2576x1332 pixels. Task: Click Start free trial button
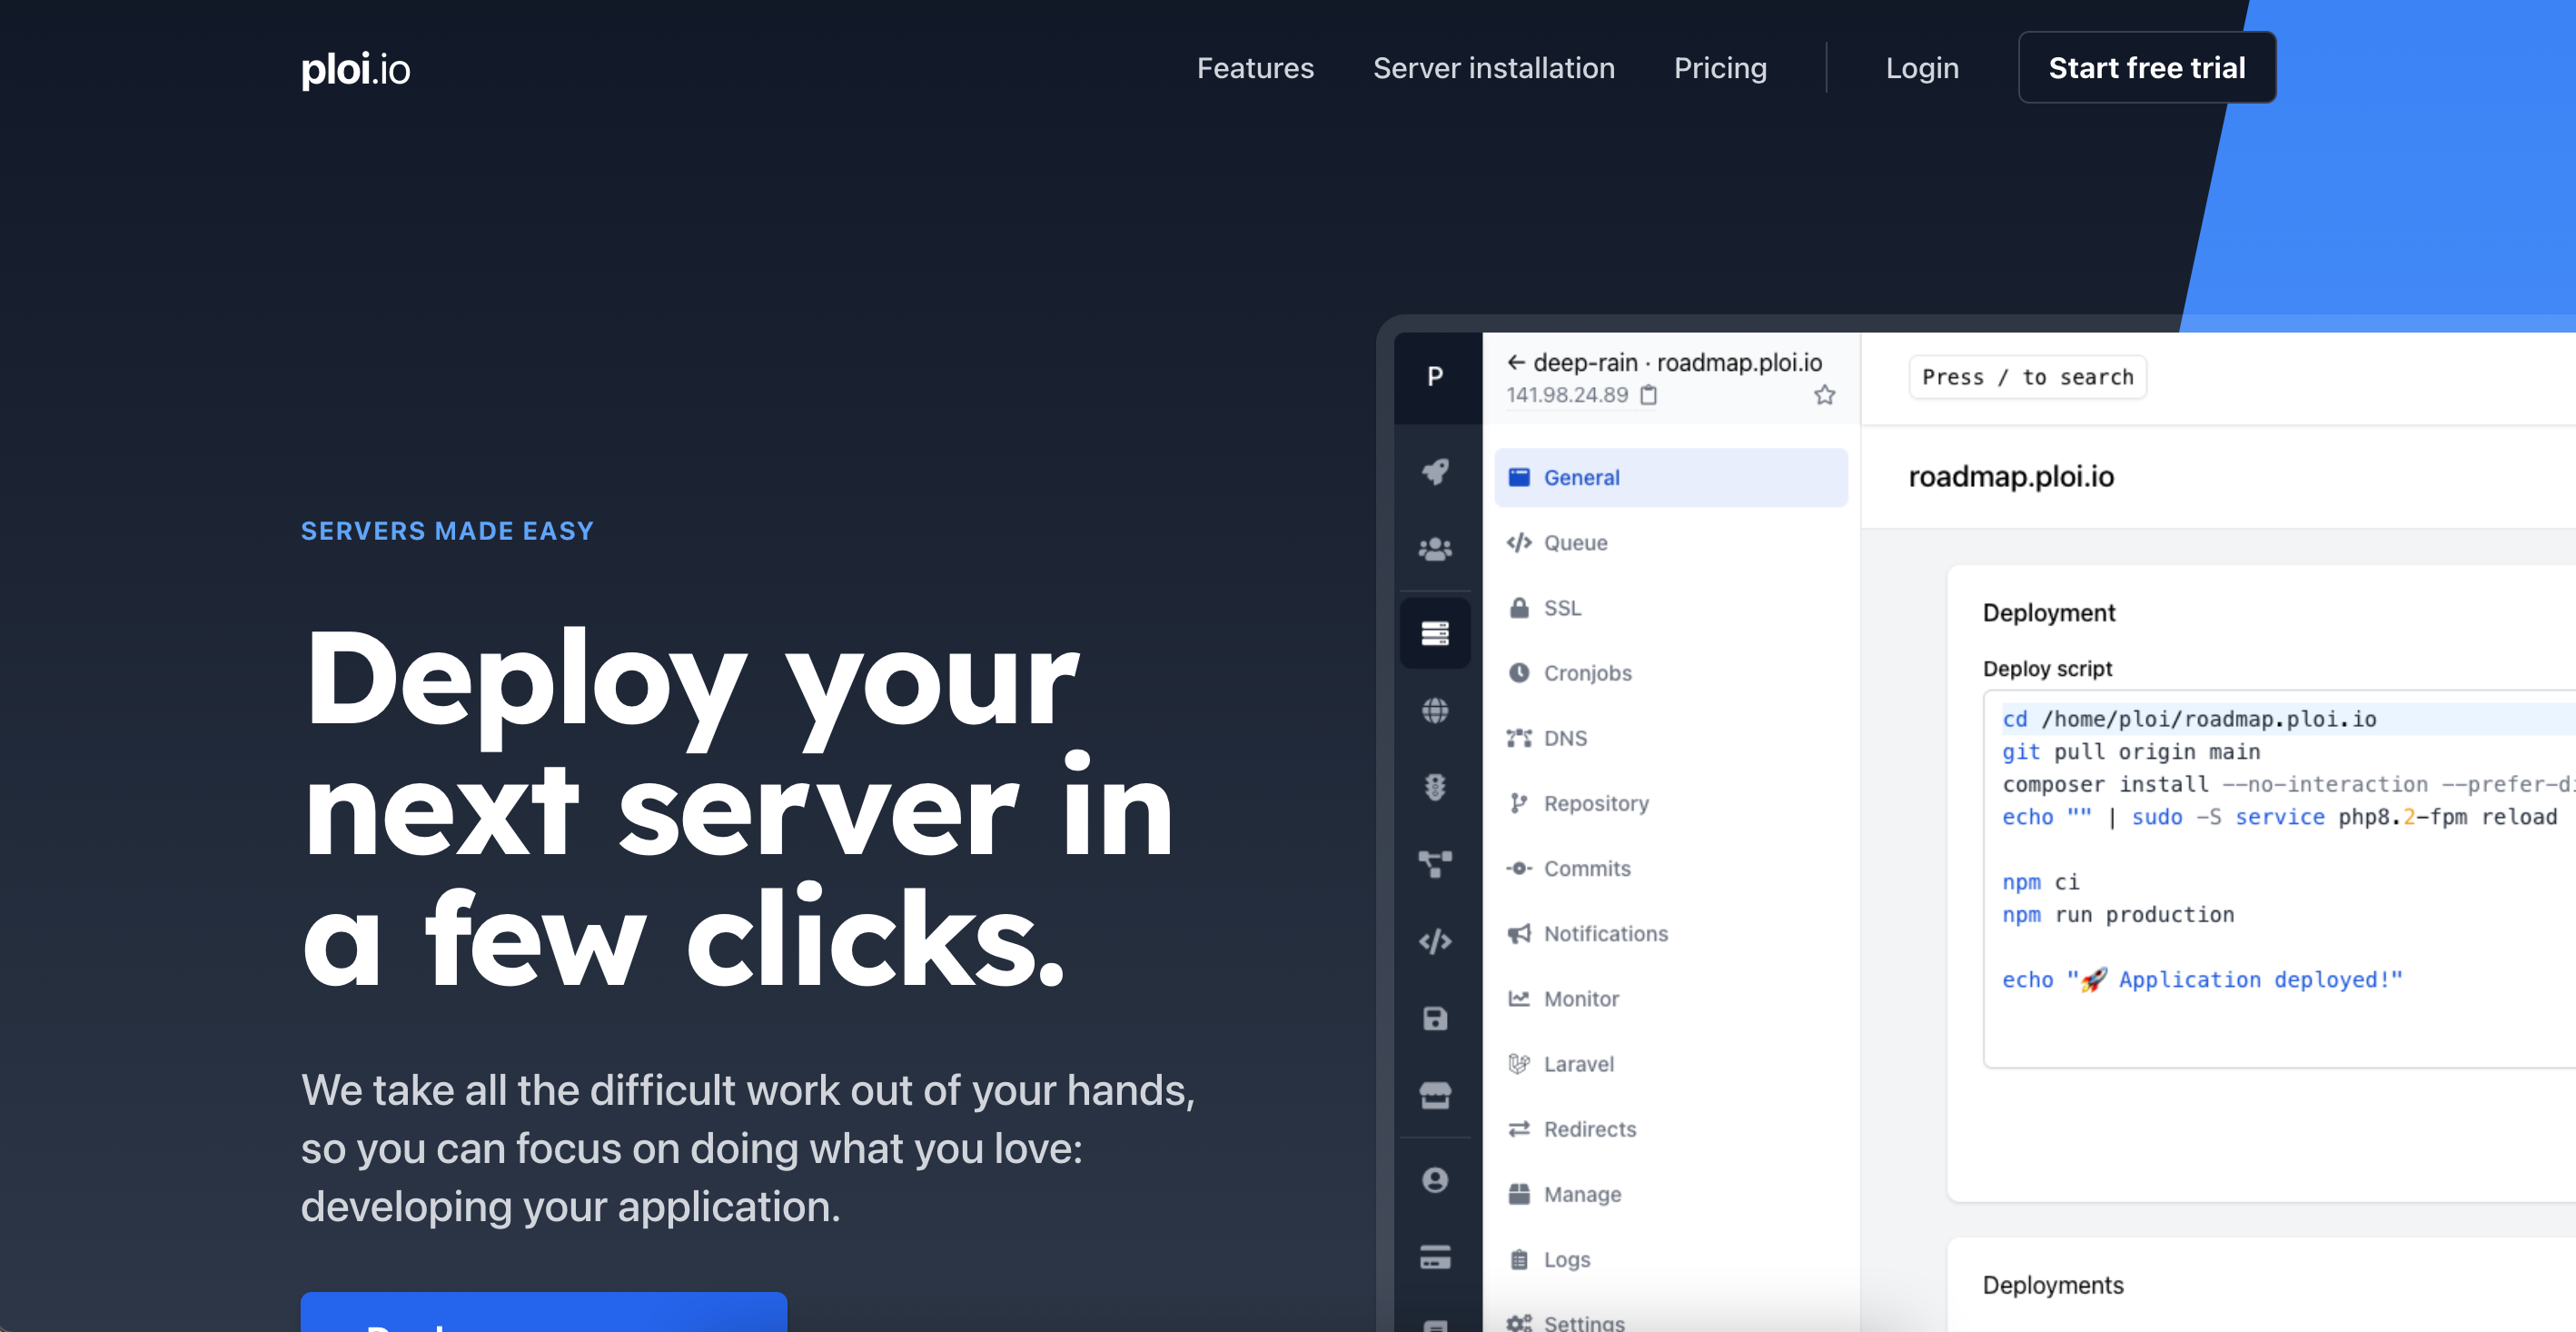(x=2146, y=66)
